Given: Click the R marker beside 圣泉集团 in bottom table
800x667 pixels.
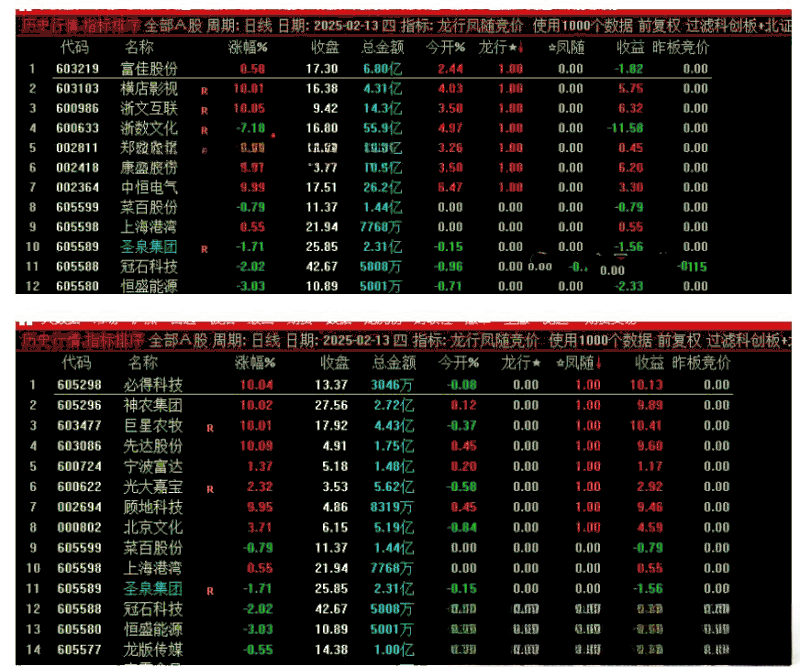Looking at the screenshot, I should pyautogui.click(x=210, y=590).
